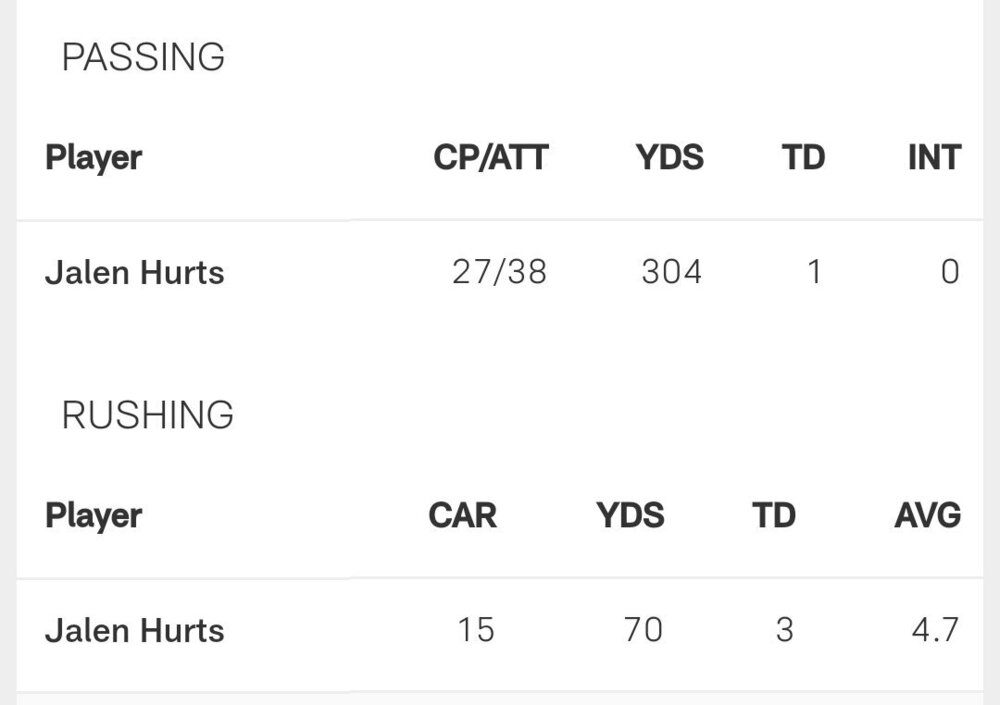Open Jalen Hurts link in passing row
Viewport: 1000px width, 705px height.
pyautogui.click(x=134, y=273)
